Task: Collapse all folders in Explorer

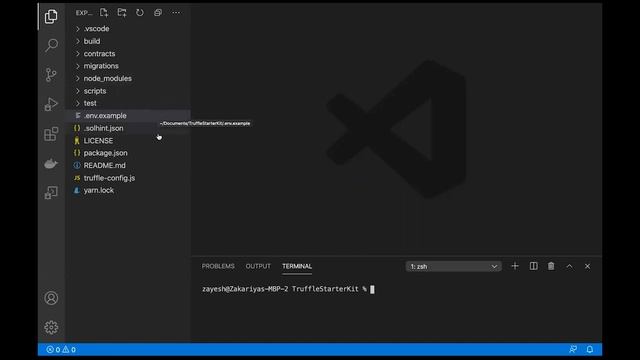Action: (x=158, y=13)
